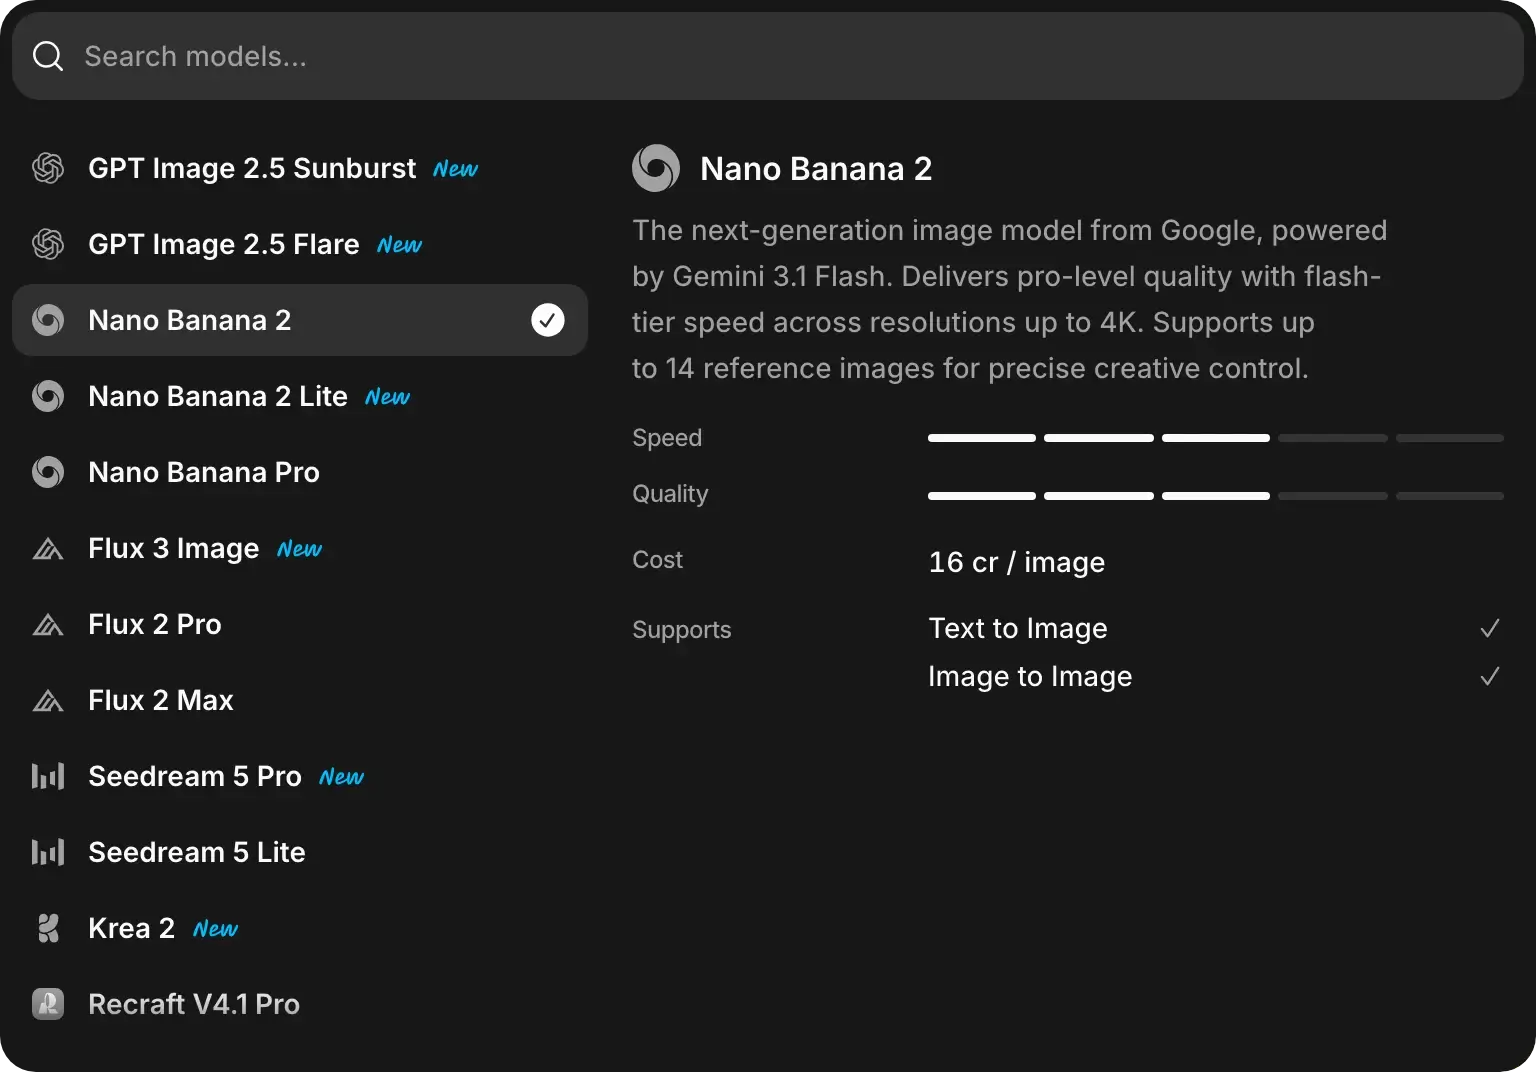Click the OpenAI icon beside GPT Image 2.5 Sunburst
Viewport: 1536px width, 1072px height.
pos(48,168)
